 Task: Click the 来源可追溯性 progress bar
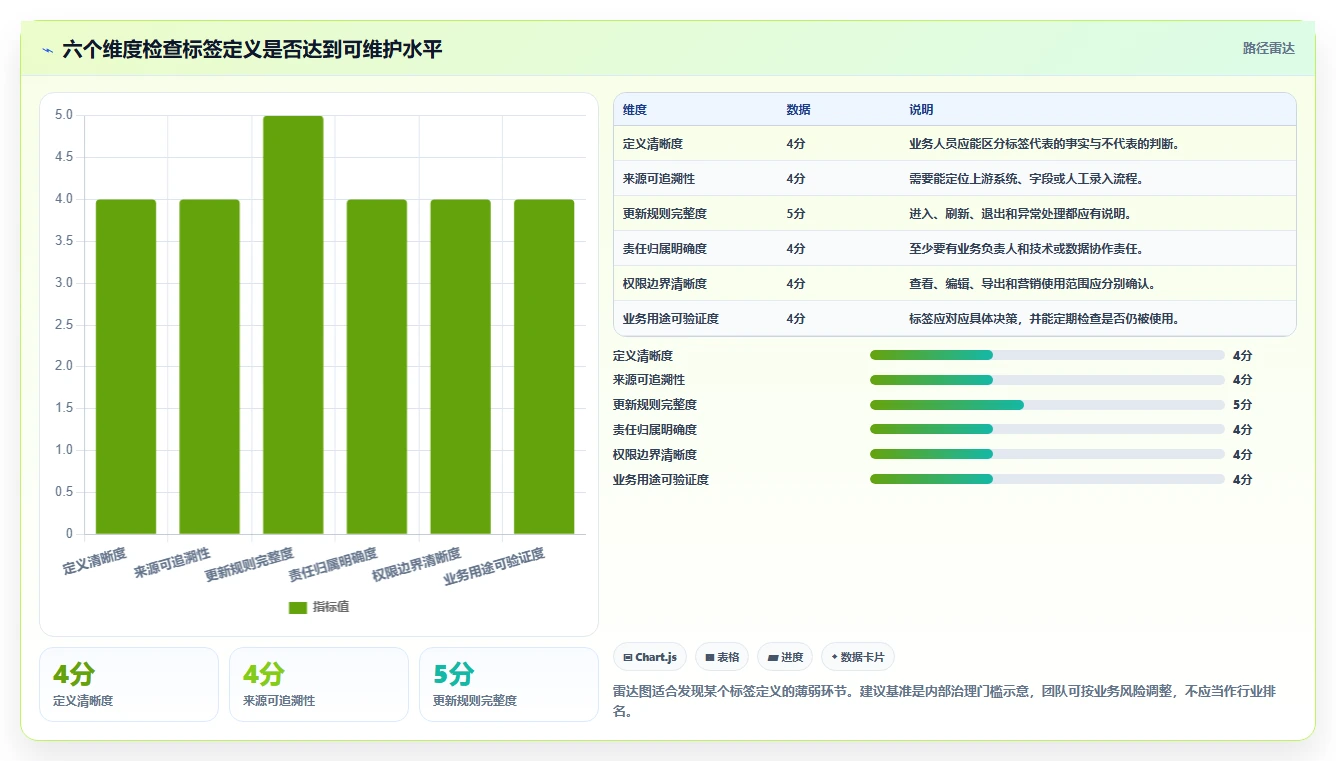1047,380
